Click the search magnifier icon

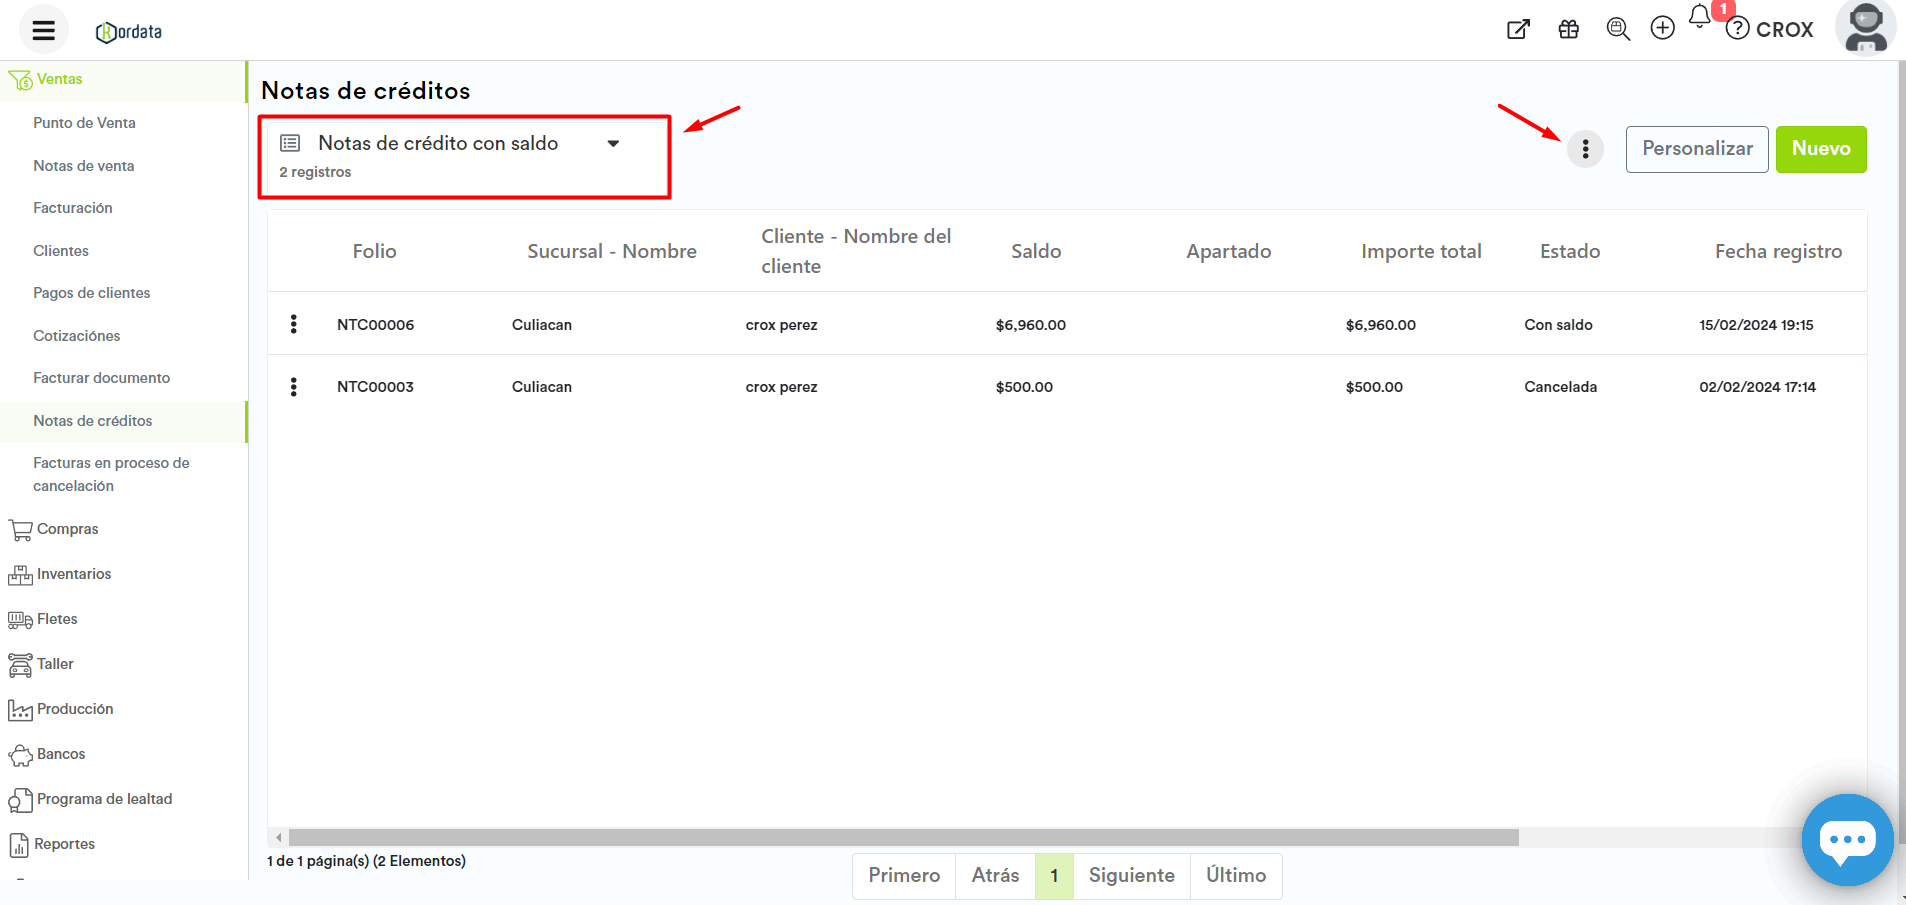[x=1617, y=29]
